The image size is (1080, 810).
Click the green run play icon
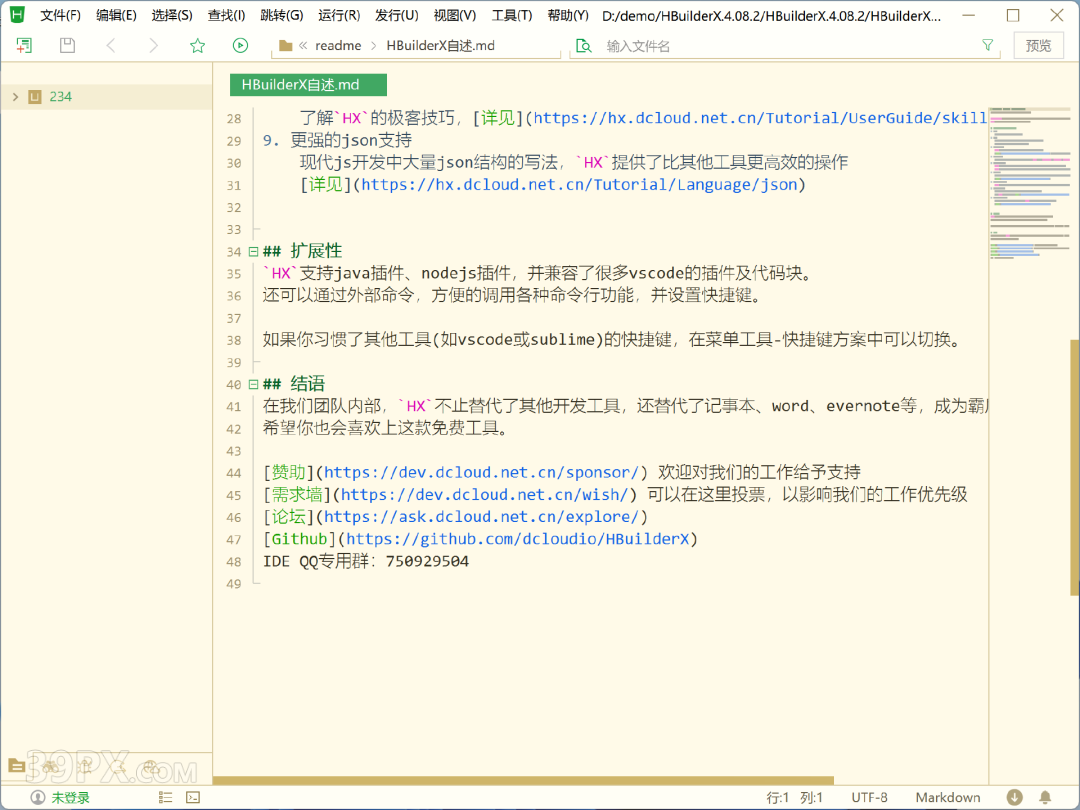coord(240,45)
